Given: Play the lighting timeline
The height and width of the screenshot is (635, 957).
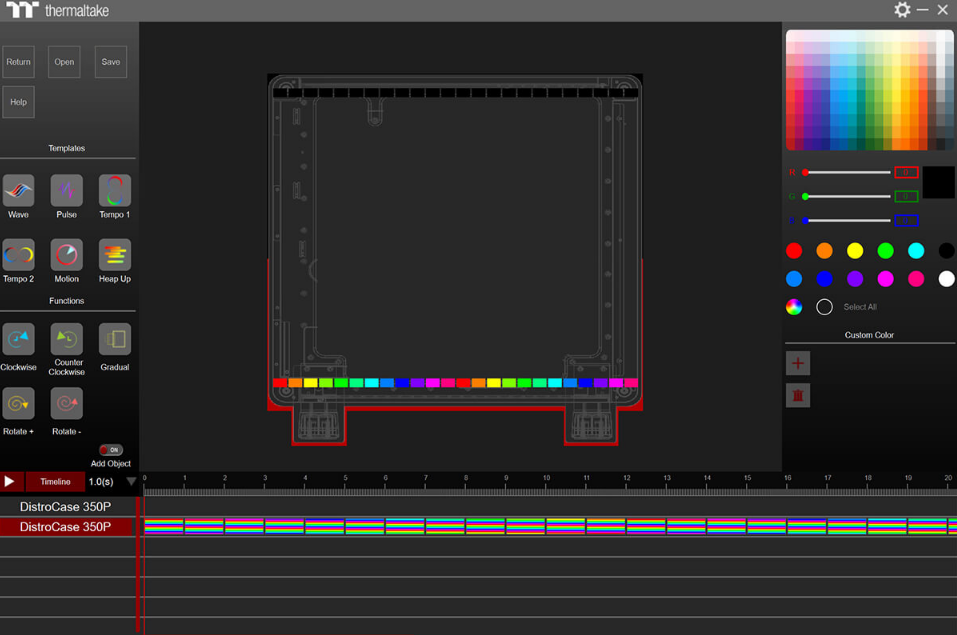Looking at the screenshot, I should click(10, 482).
